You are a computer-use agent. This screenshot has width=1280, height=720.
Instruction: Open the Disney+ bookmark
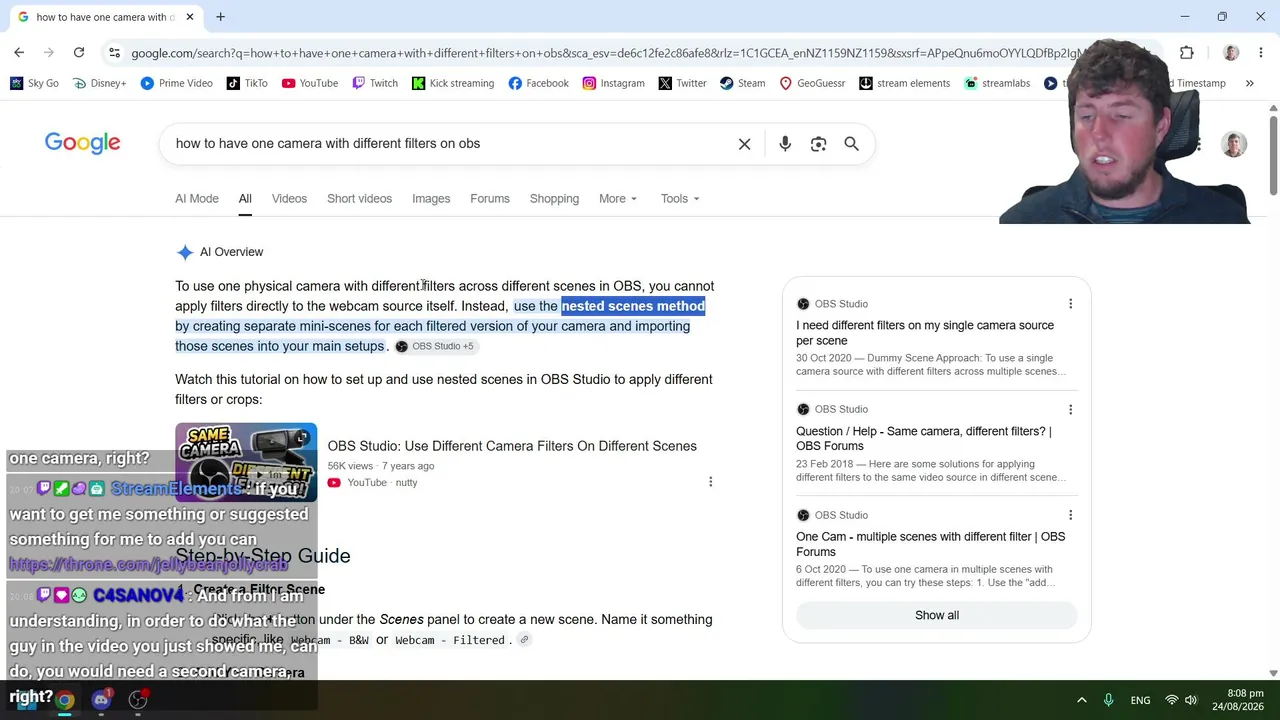coord(99,83)
